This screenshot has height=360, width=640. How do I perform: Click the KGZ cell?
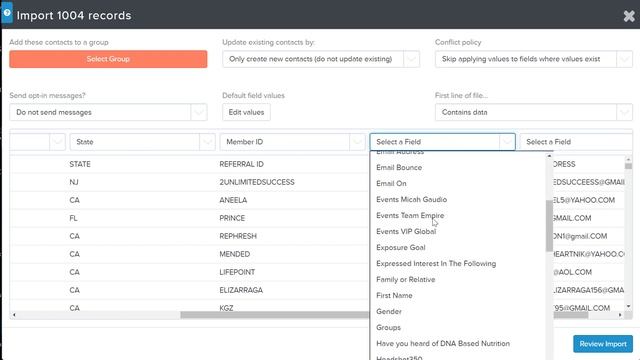coord(226,308)
